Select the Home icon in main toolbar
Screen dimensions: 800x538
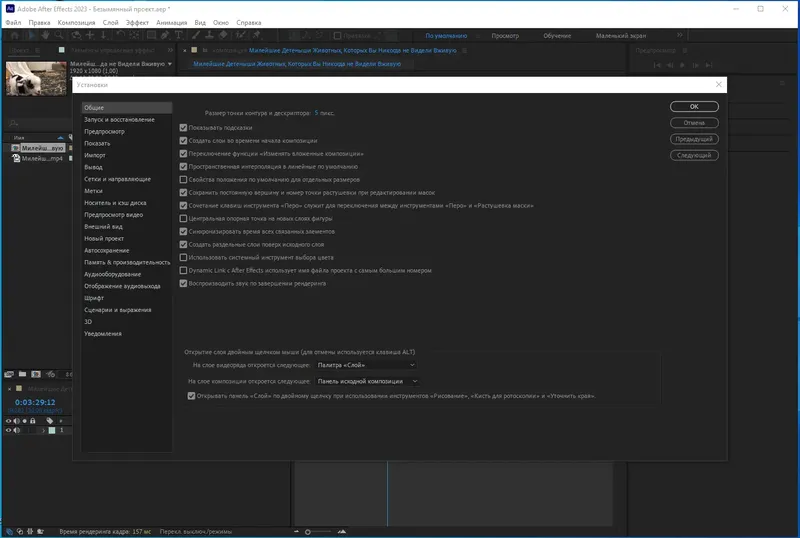(15, 35)
